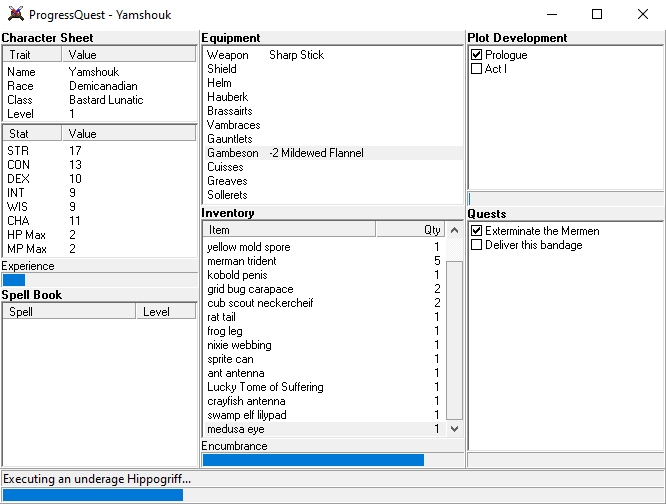Click the inventory Item column header
Screen dimensions: 666x504
(x=289, y=230)
